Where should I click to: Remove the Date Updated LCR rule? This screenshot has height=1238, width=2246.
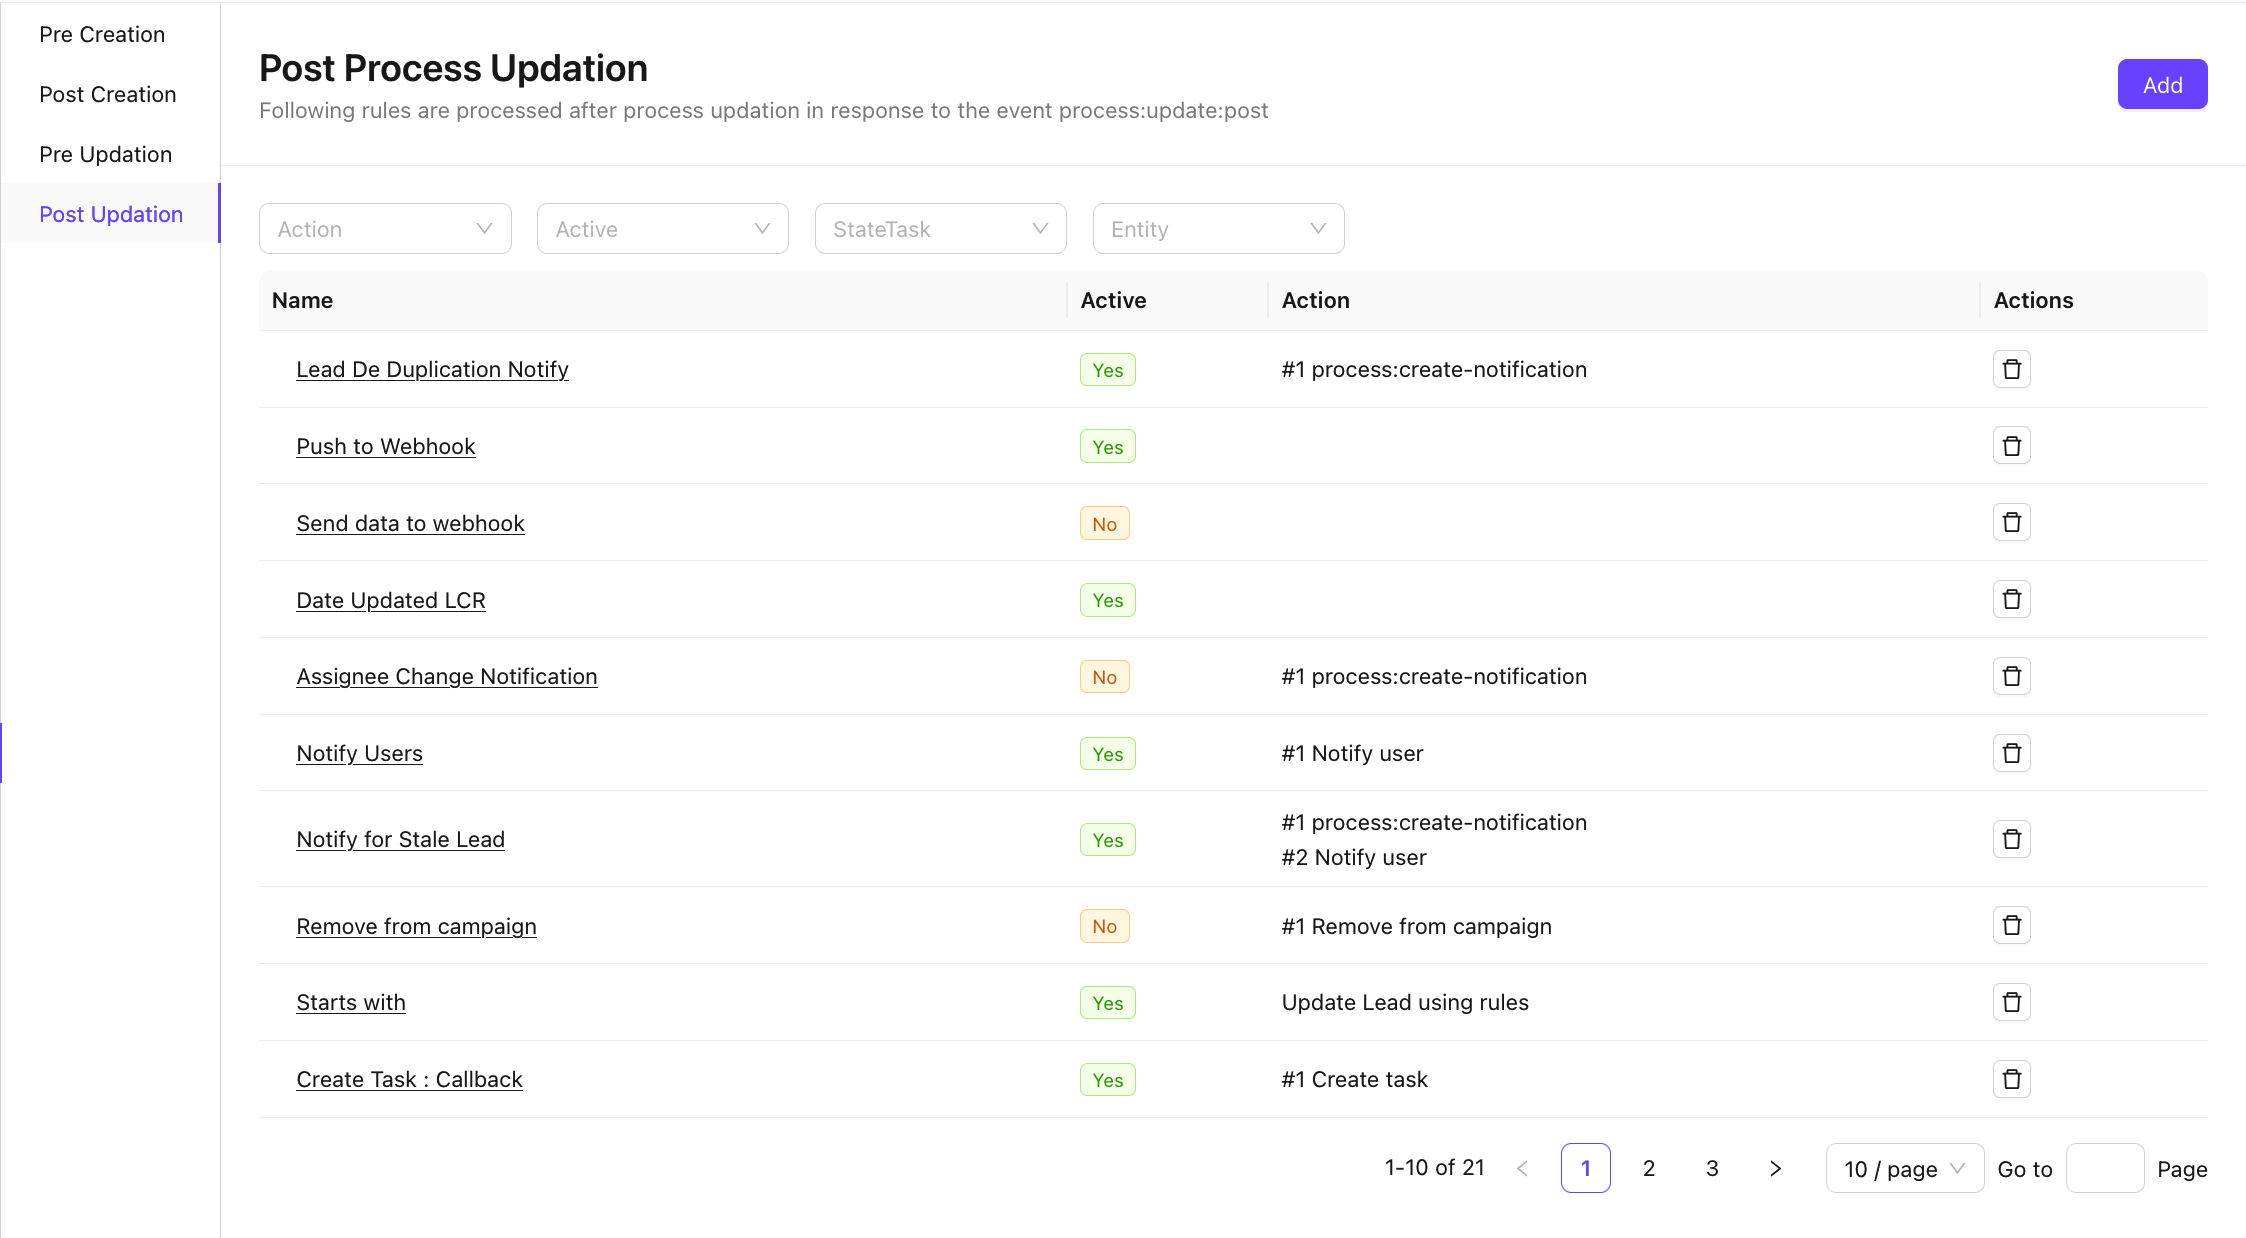[2011, 600]
